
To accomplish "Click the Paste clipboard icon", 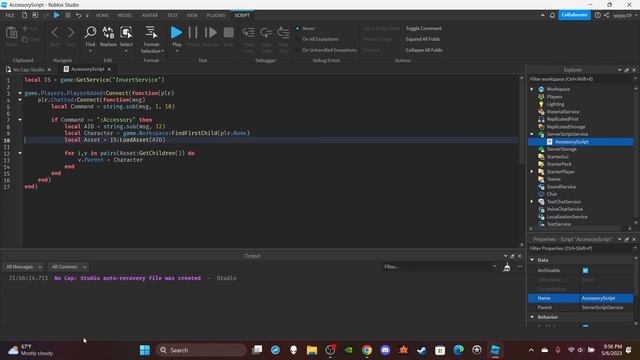I will coord(11,33).
